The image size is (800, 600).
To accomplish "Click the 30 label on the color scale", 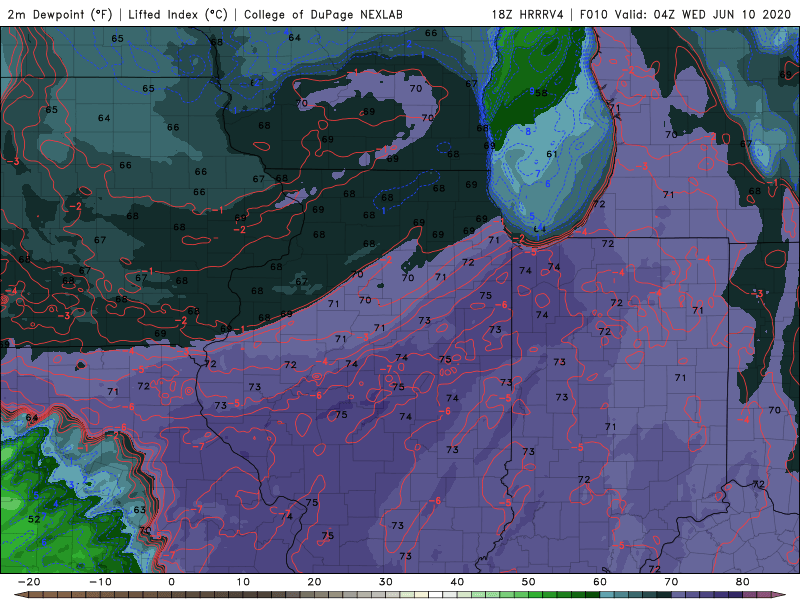I will [386, 582].
